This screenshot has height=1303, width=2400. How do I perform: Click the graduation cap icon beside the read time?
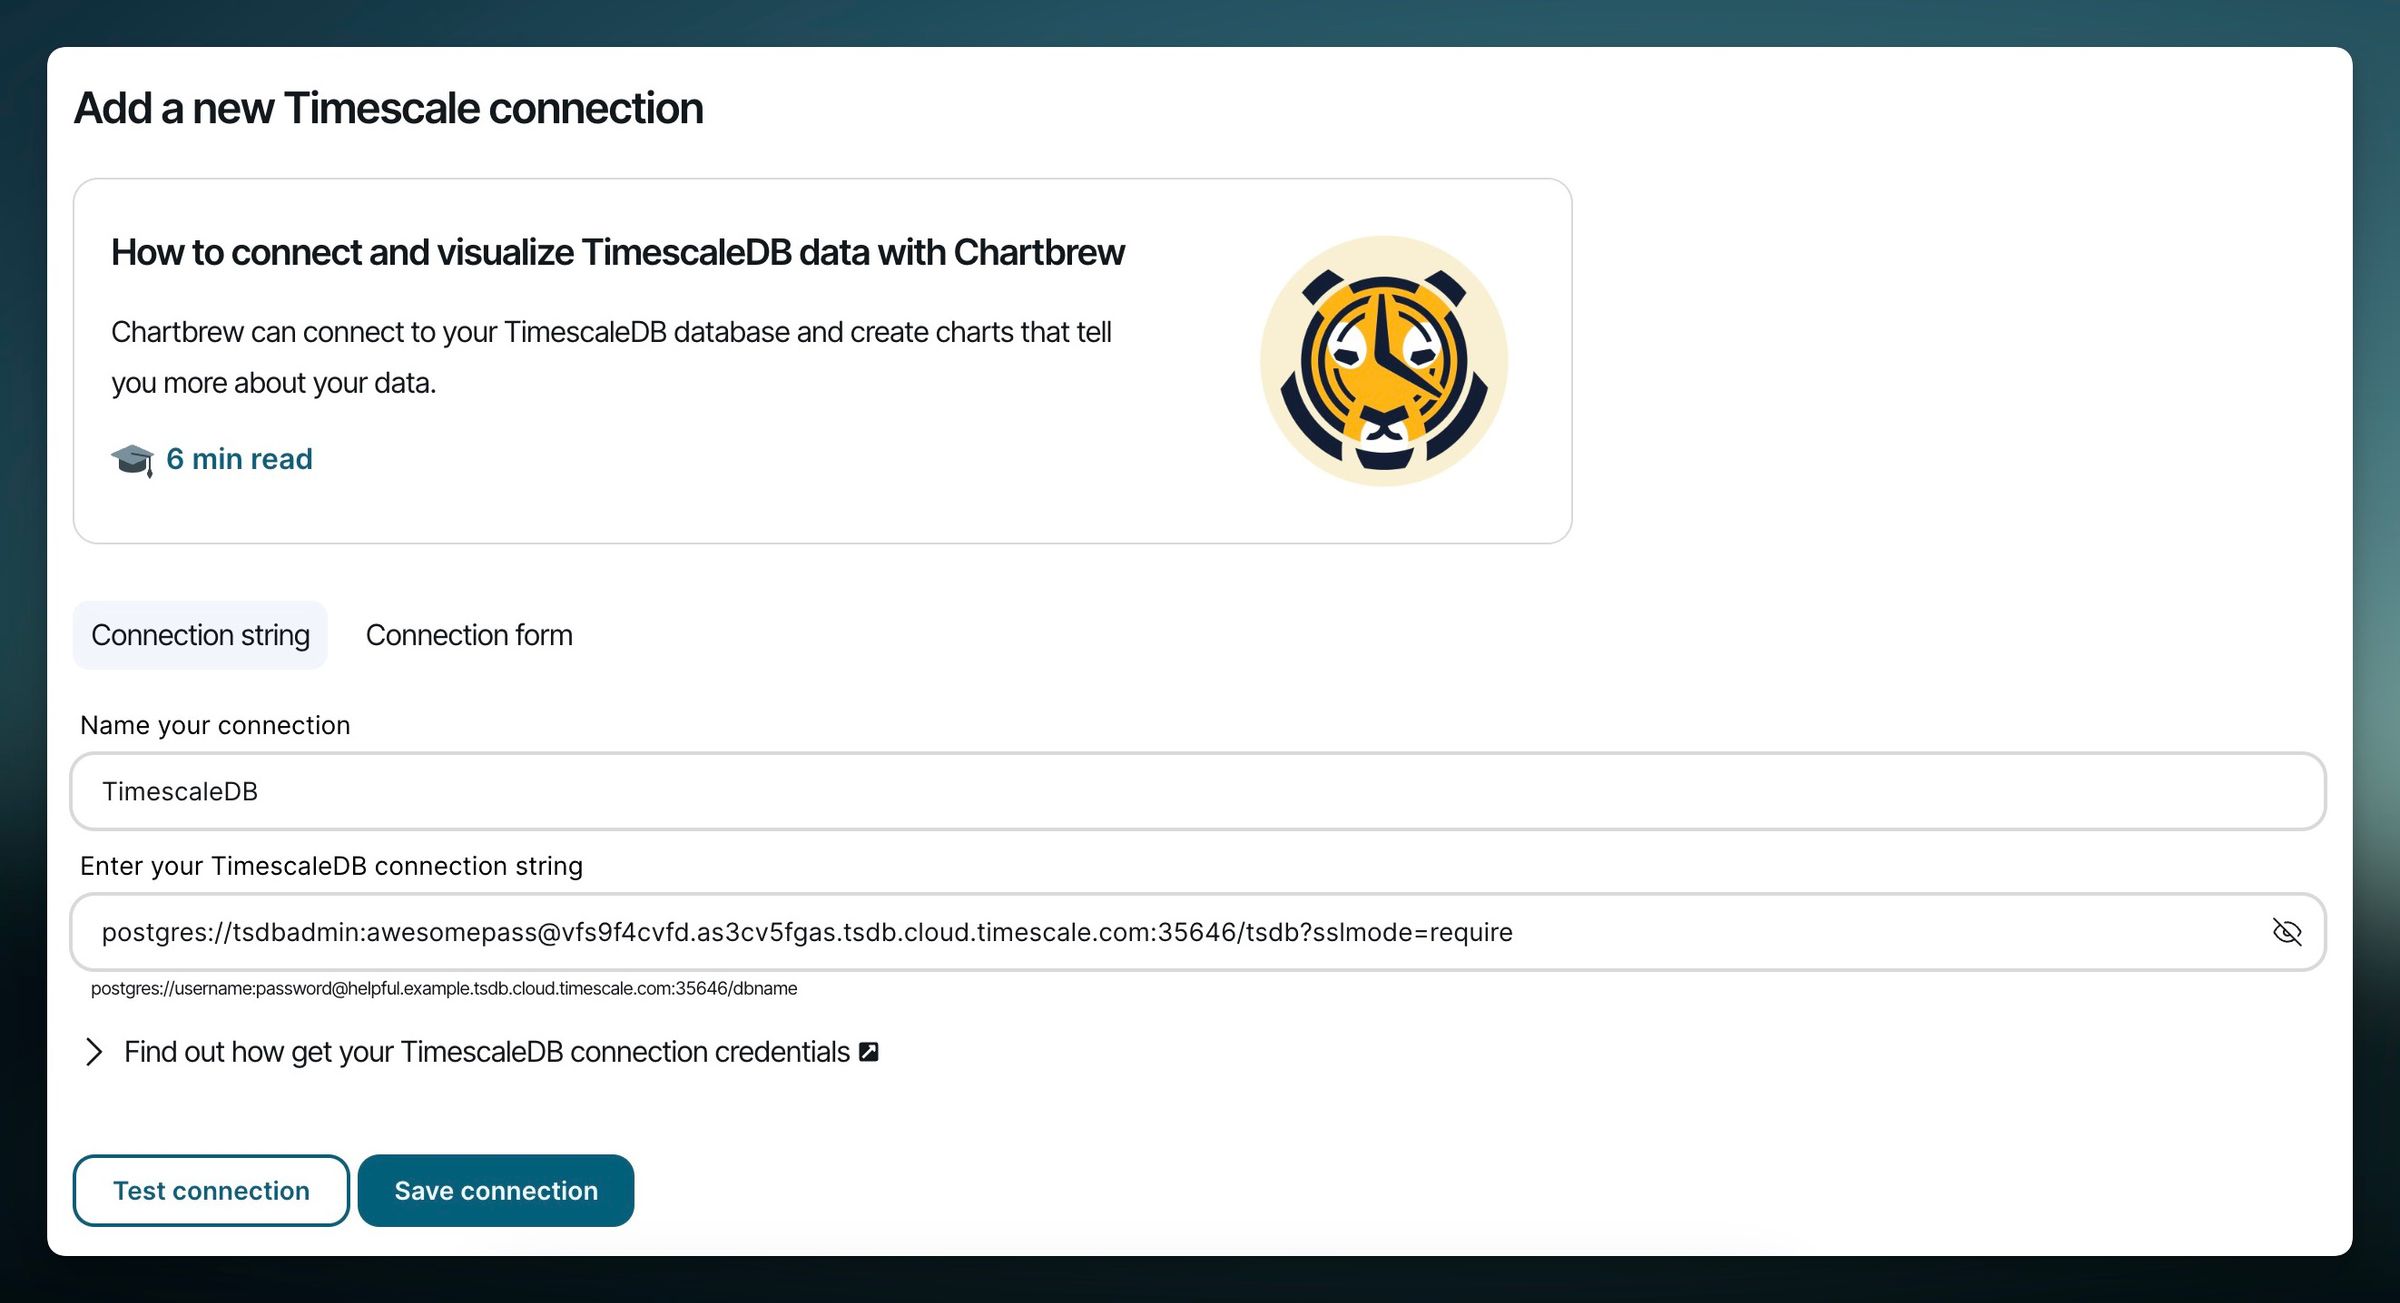tap(131, 459)
